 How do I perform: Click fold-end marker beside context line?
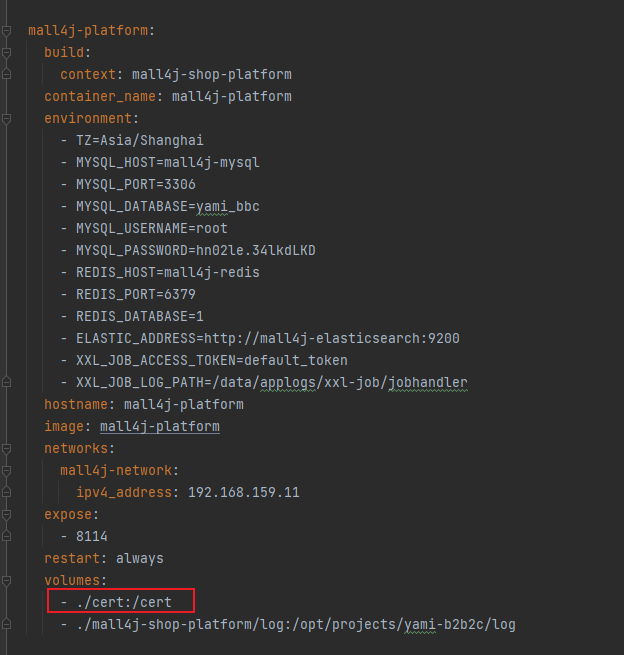point(7,75)
